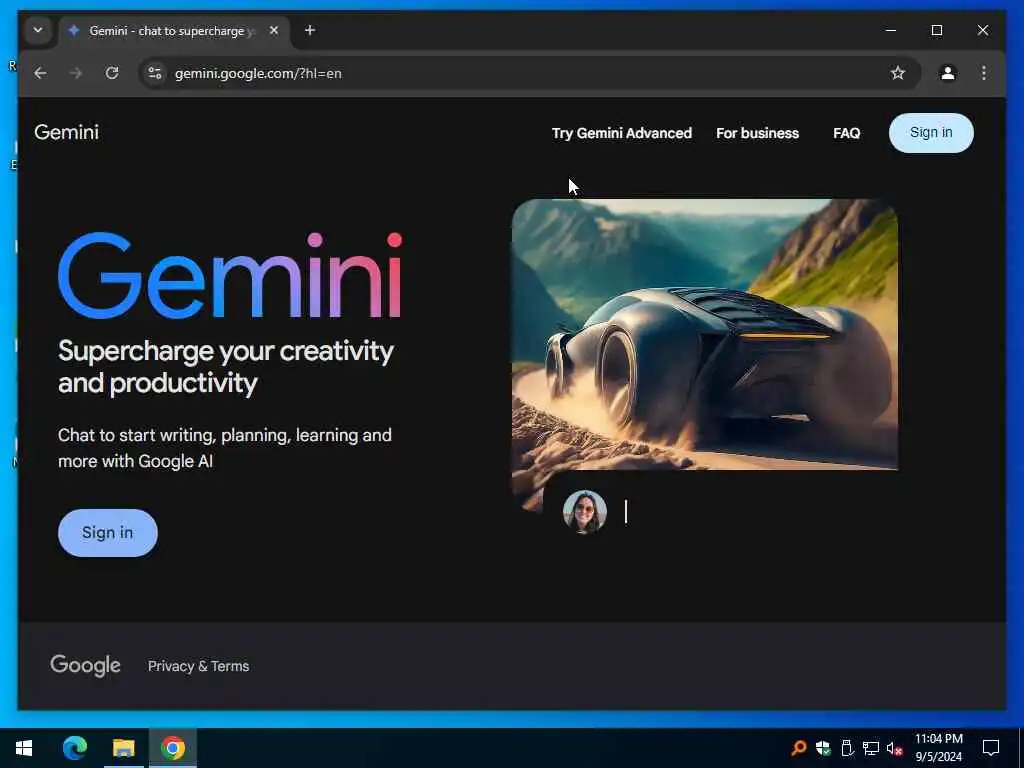Open the Privacy & Terms link
Image resolution: width=1024 pixels, height=768 pixels.
pos(199,666)
